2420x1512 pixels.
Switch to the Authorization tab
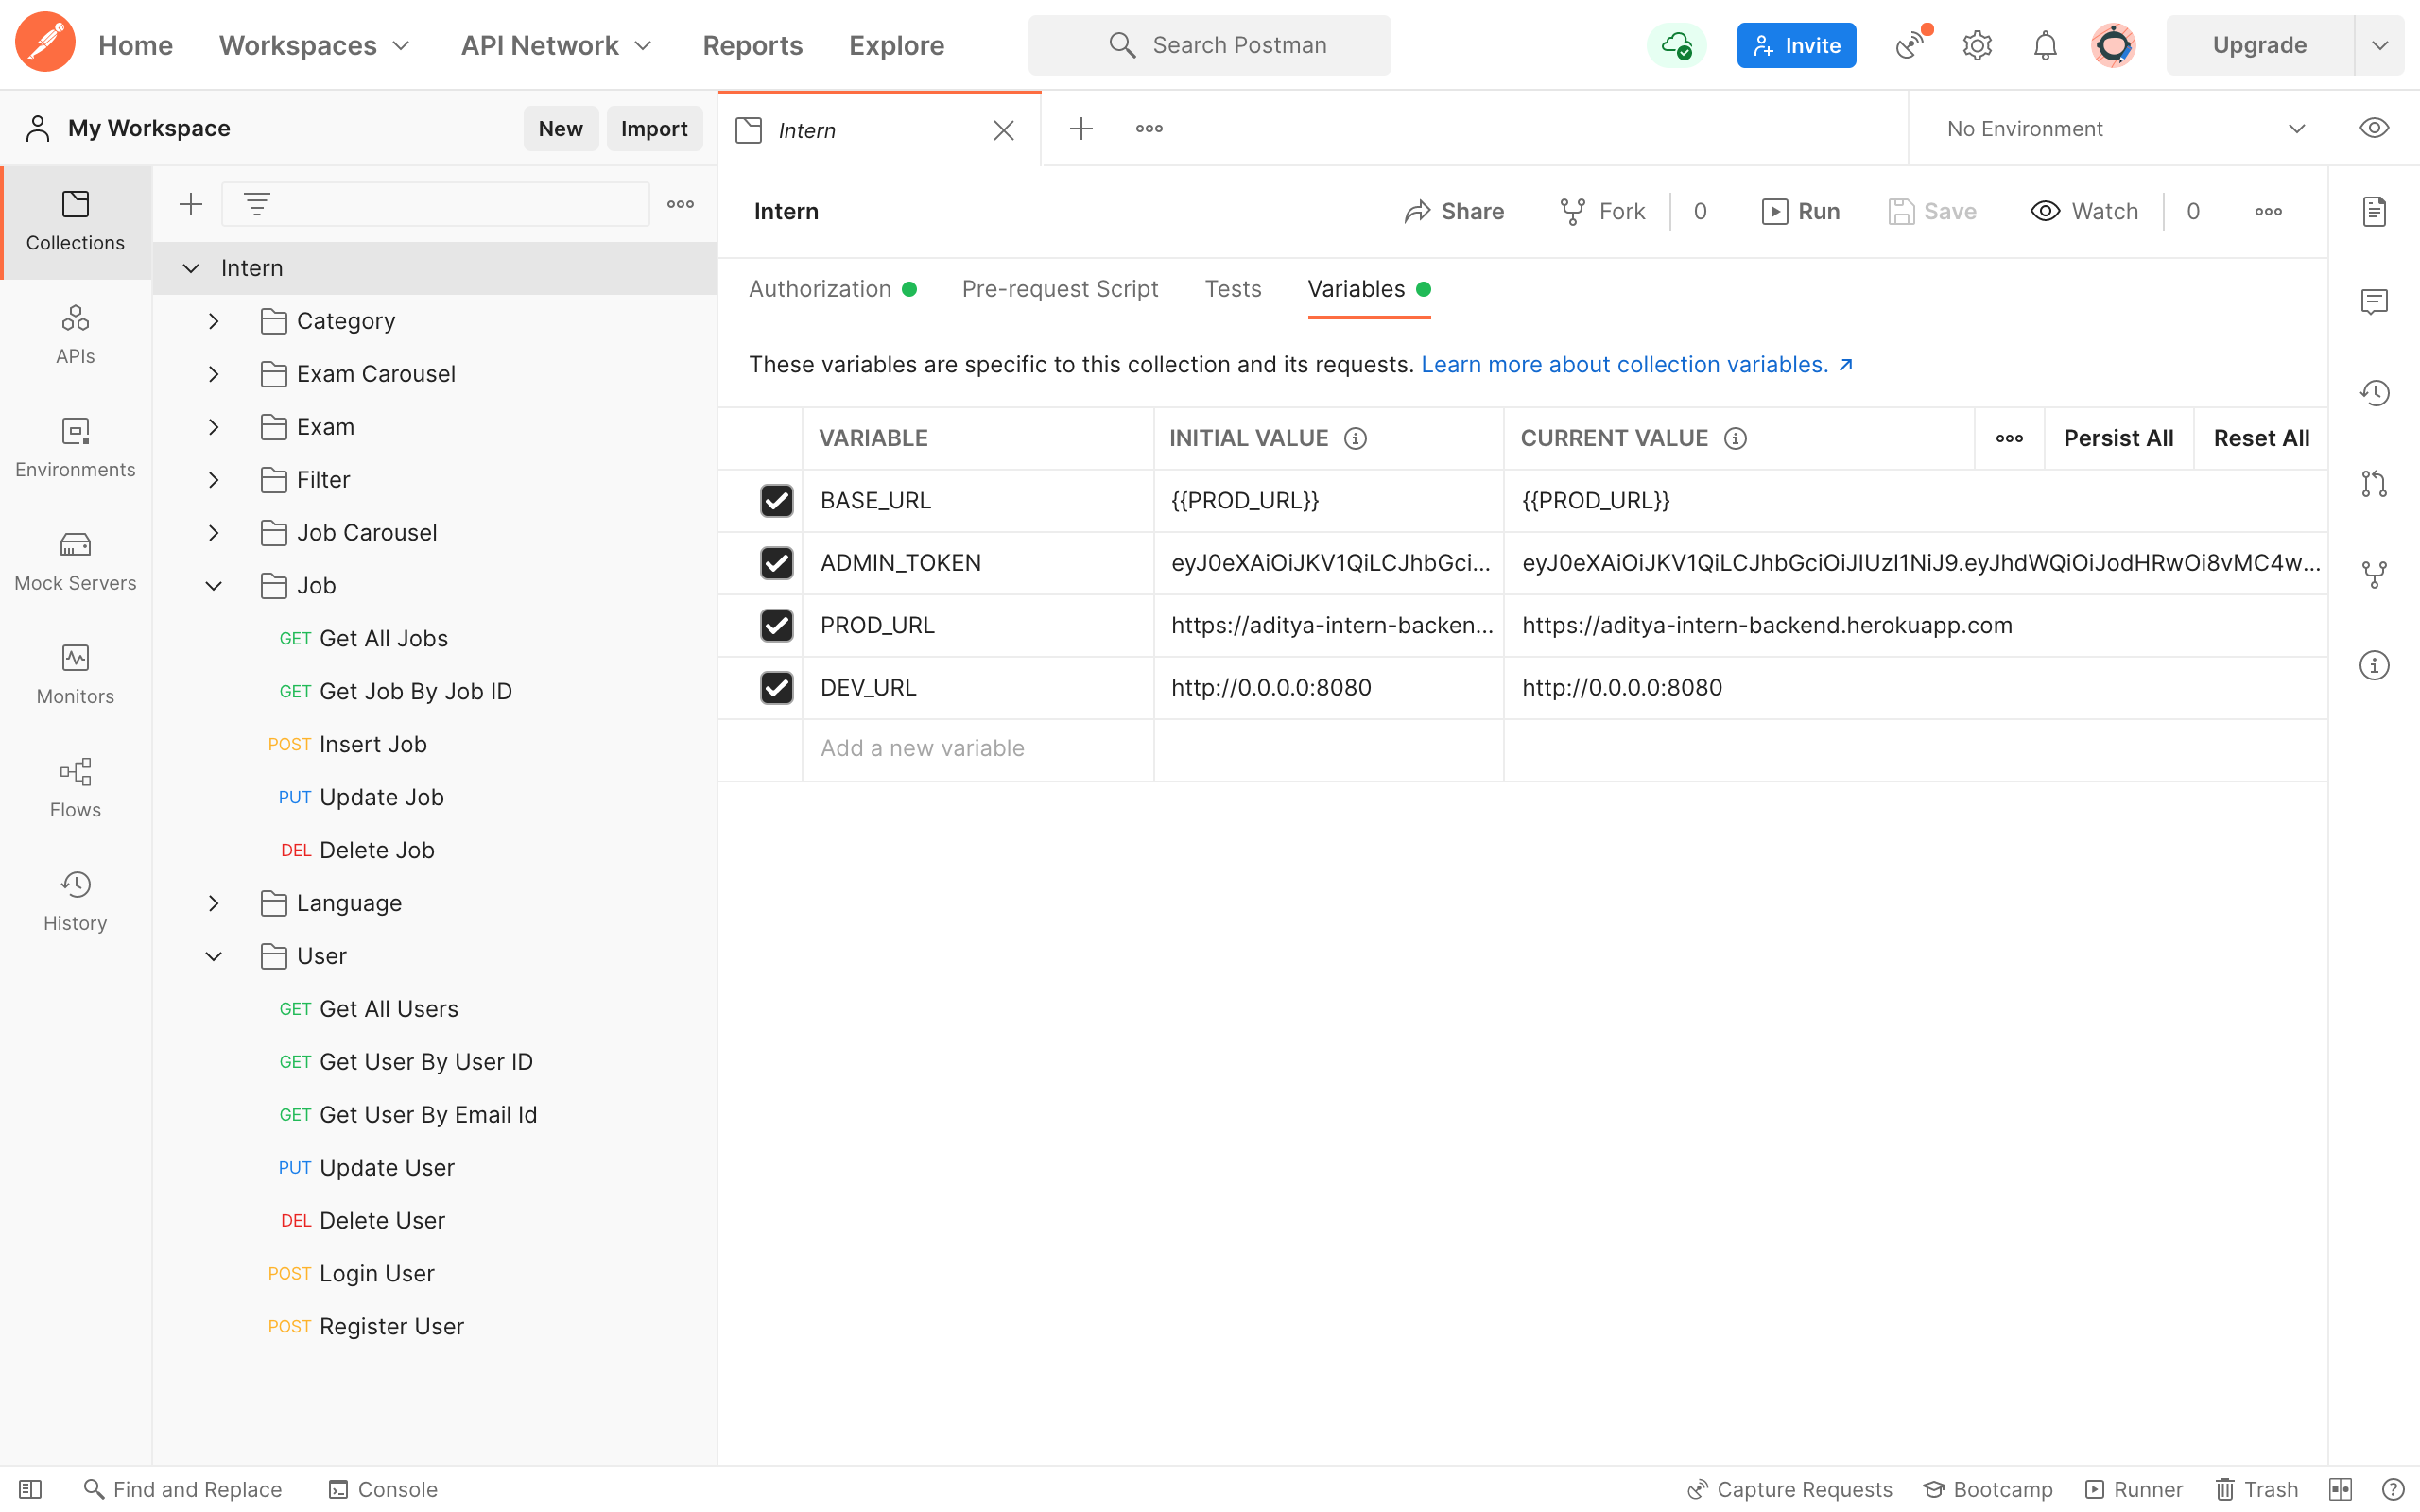pos(819,289)
